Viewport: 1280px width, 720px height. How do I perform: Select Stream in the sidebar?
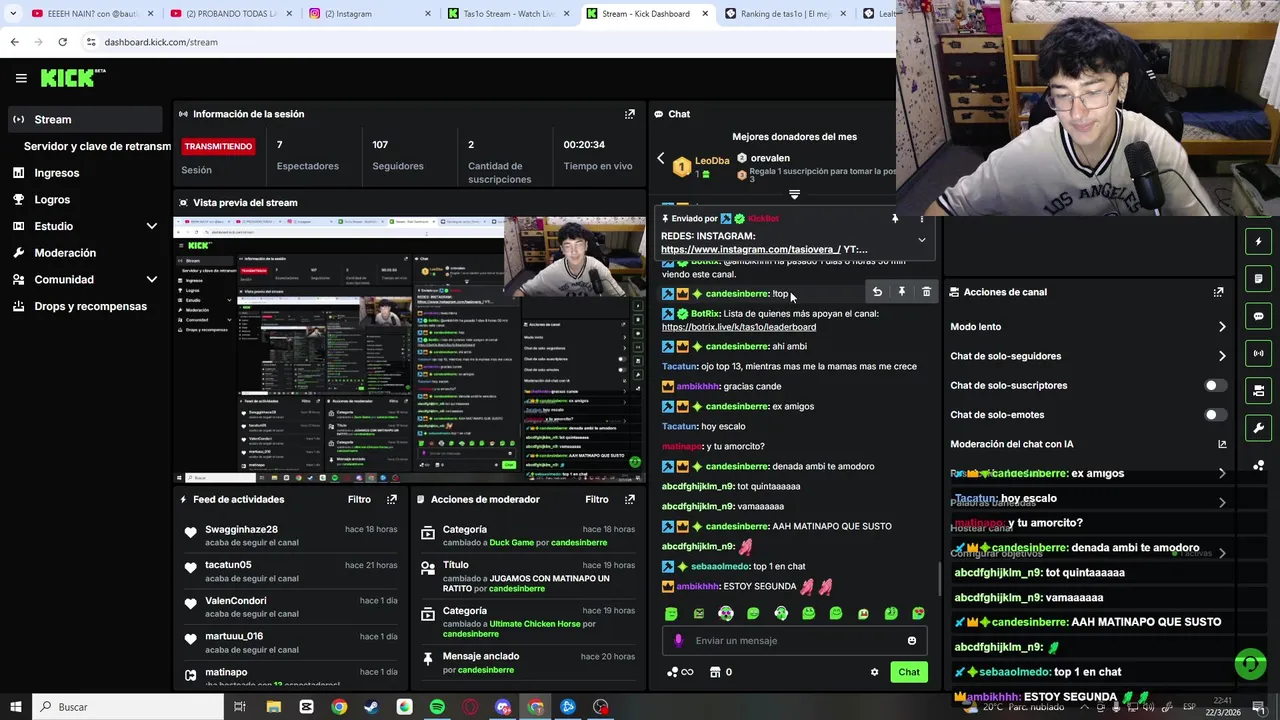tap(84, 119)
